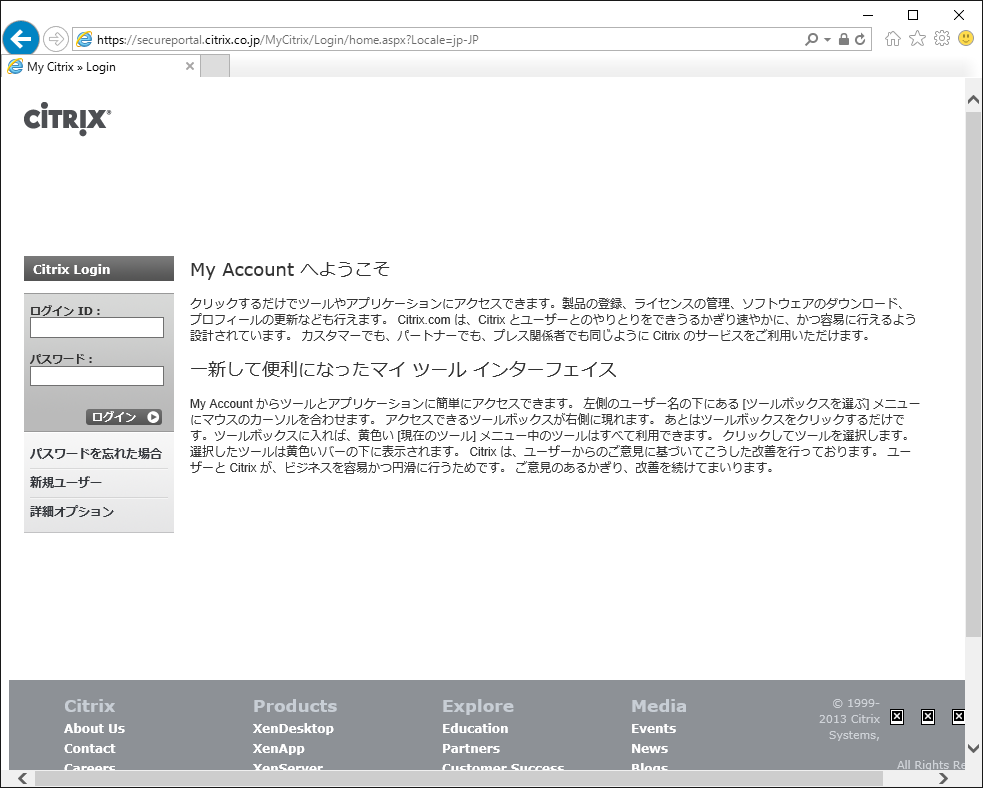Viewport: 983px width, 788px height.
Task: Switch to the My Citrix » Login tab
Action: click(90, 67)
